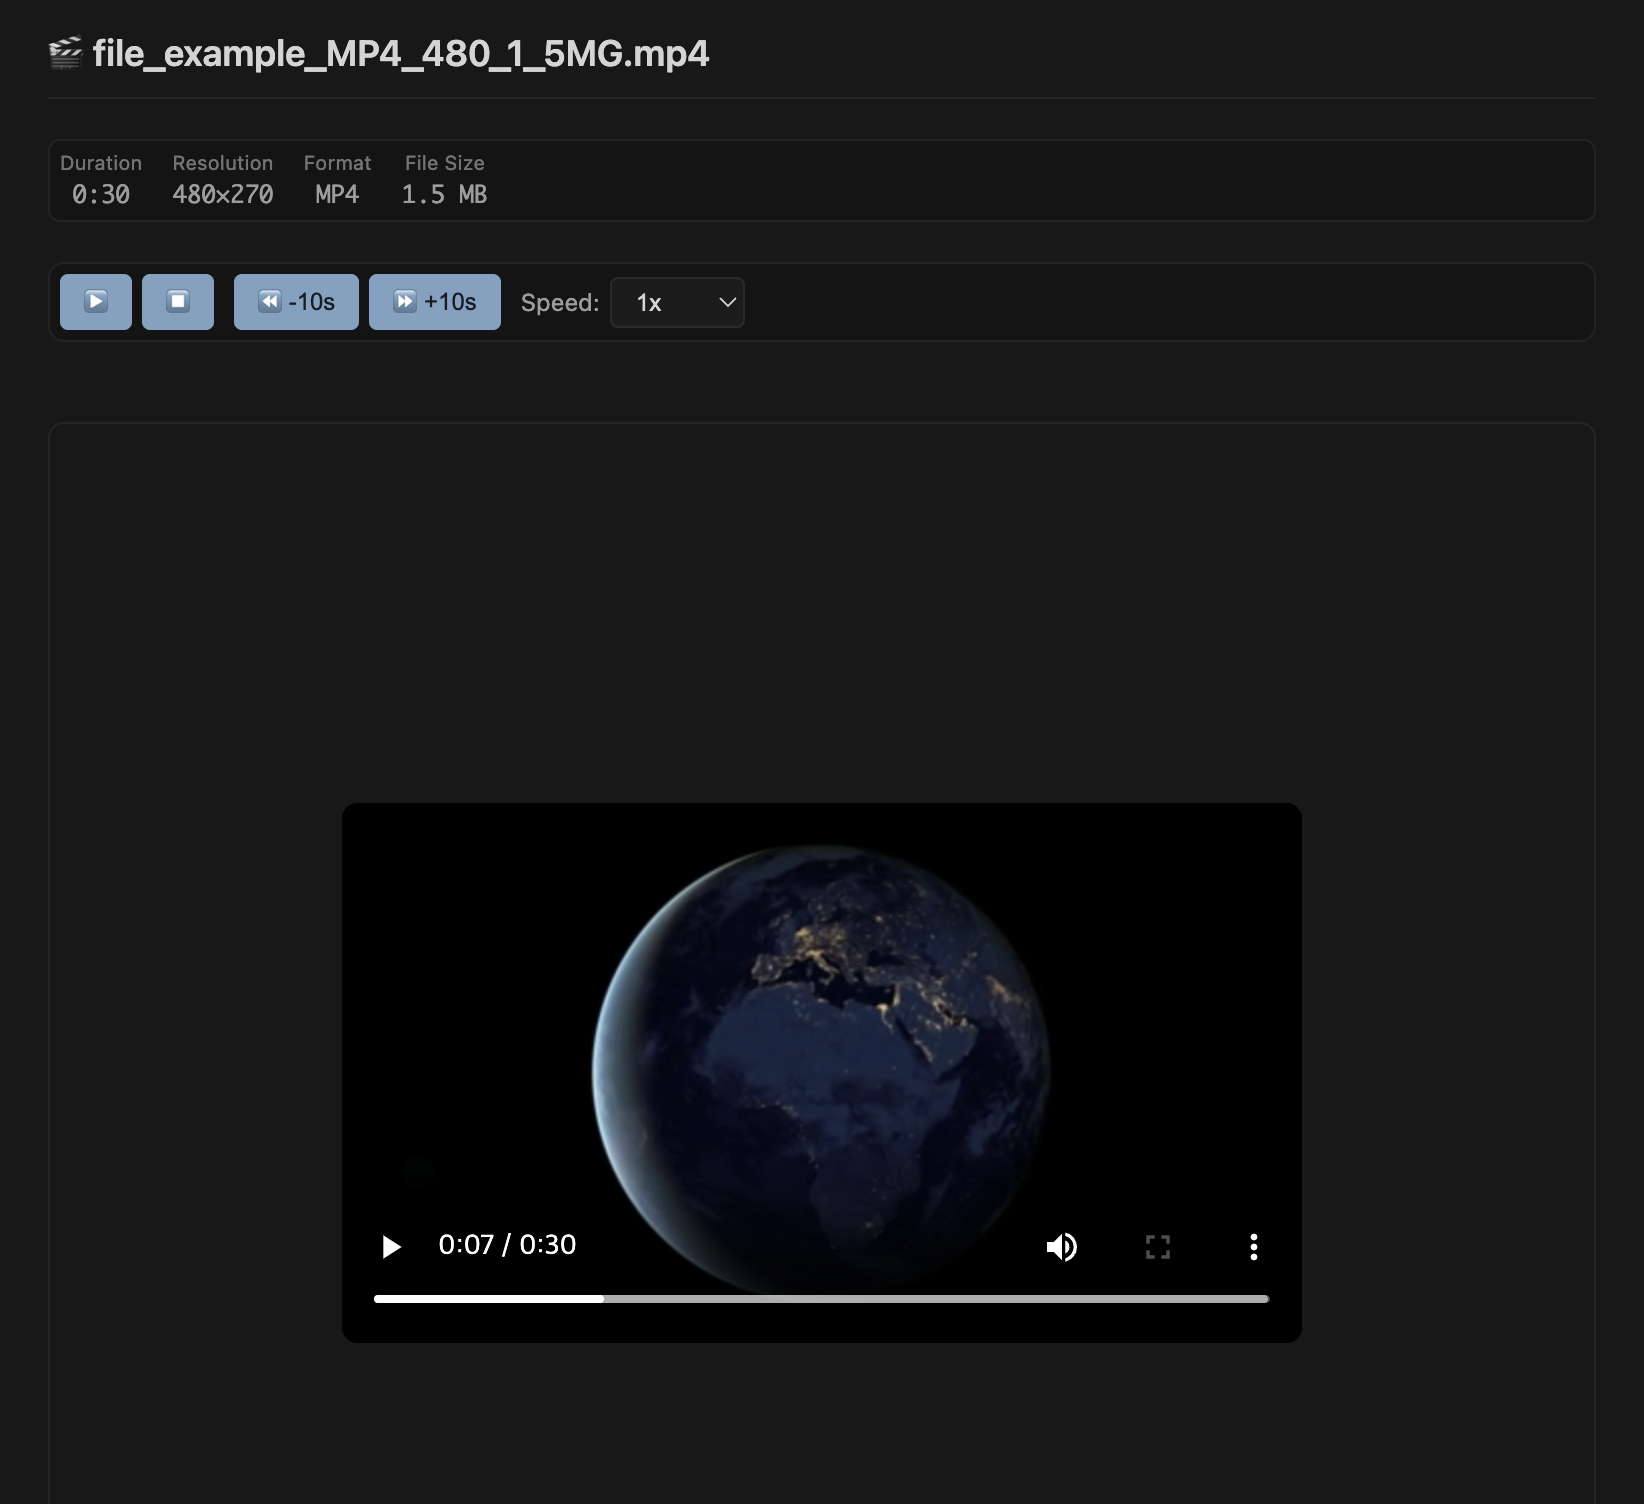Image resolution: width=1644 pixels, height=1504 pixels.
Task: Click the fast-forward icon on the +10s button
Action: (x=404, y=301)
